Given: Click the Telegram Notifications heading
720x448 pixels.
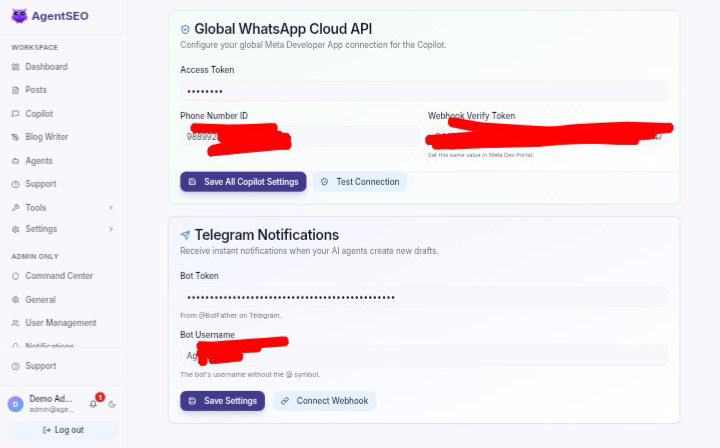Looking at the screenshot, I should 267,235.
